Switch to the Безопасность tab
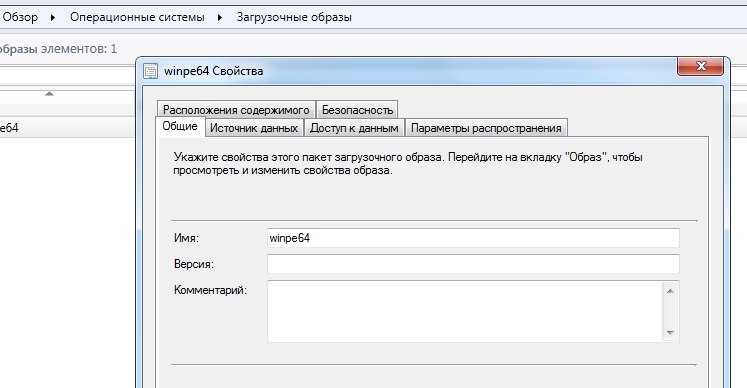 point(357,110)
